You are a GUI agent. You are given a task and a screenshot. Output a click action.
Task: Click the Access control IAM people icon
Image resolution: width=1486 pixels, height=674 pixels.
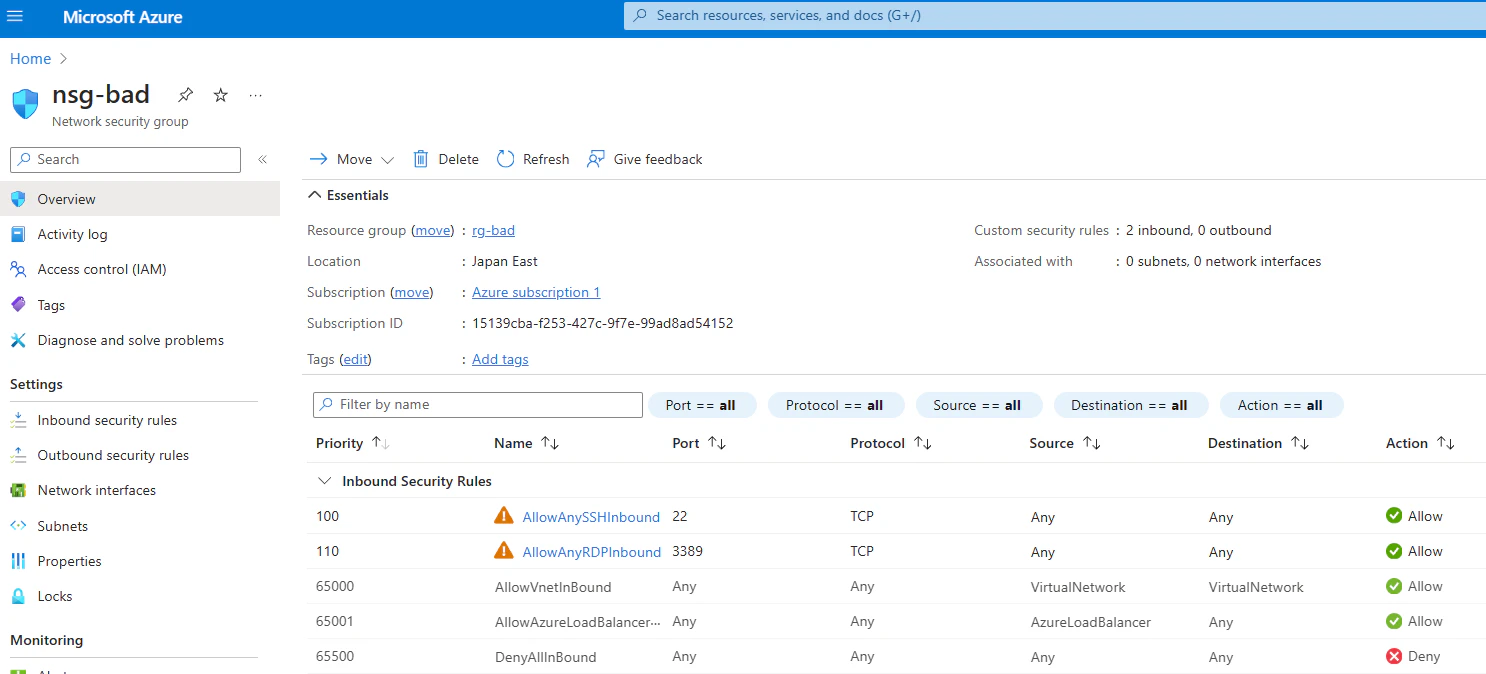18,269
